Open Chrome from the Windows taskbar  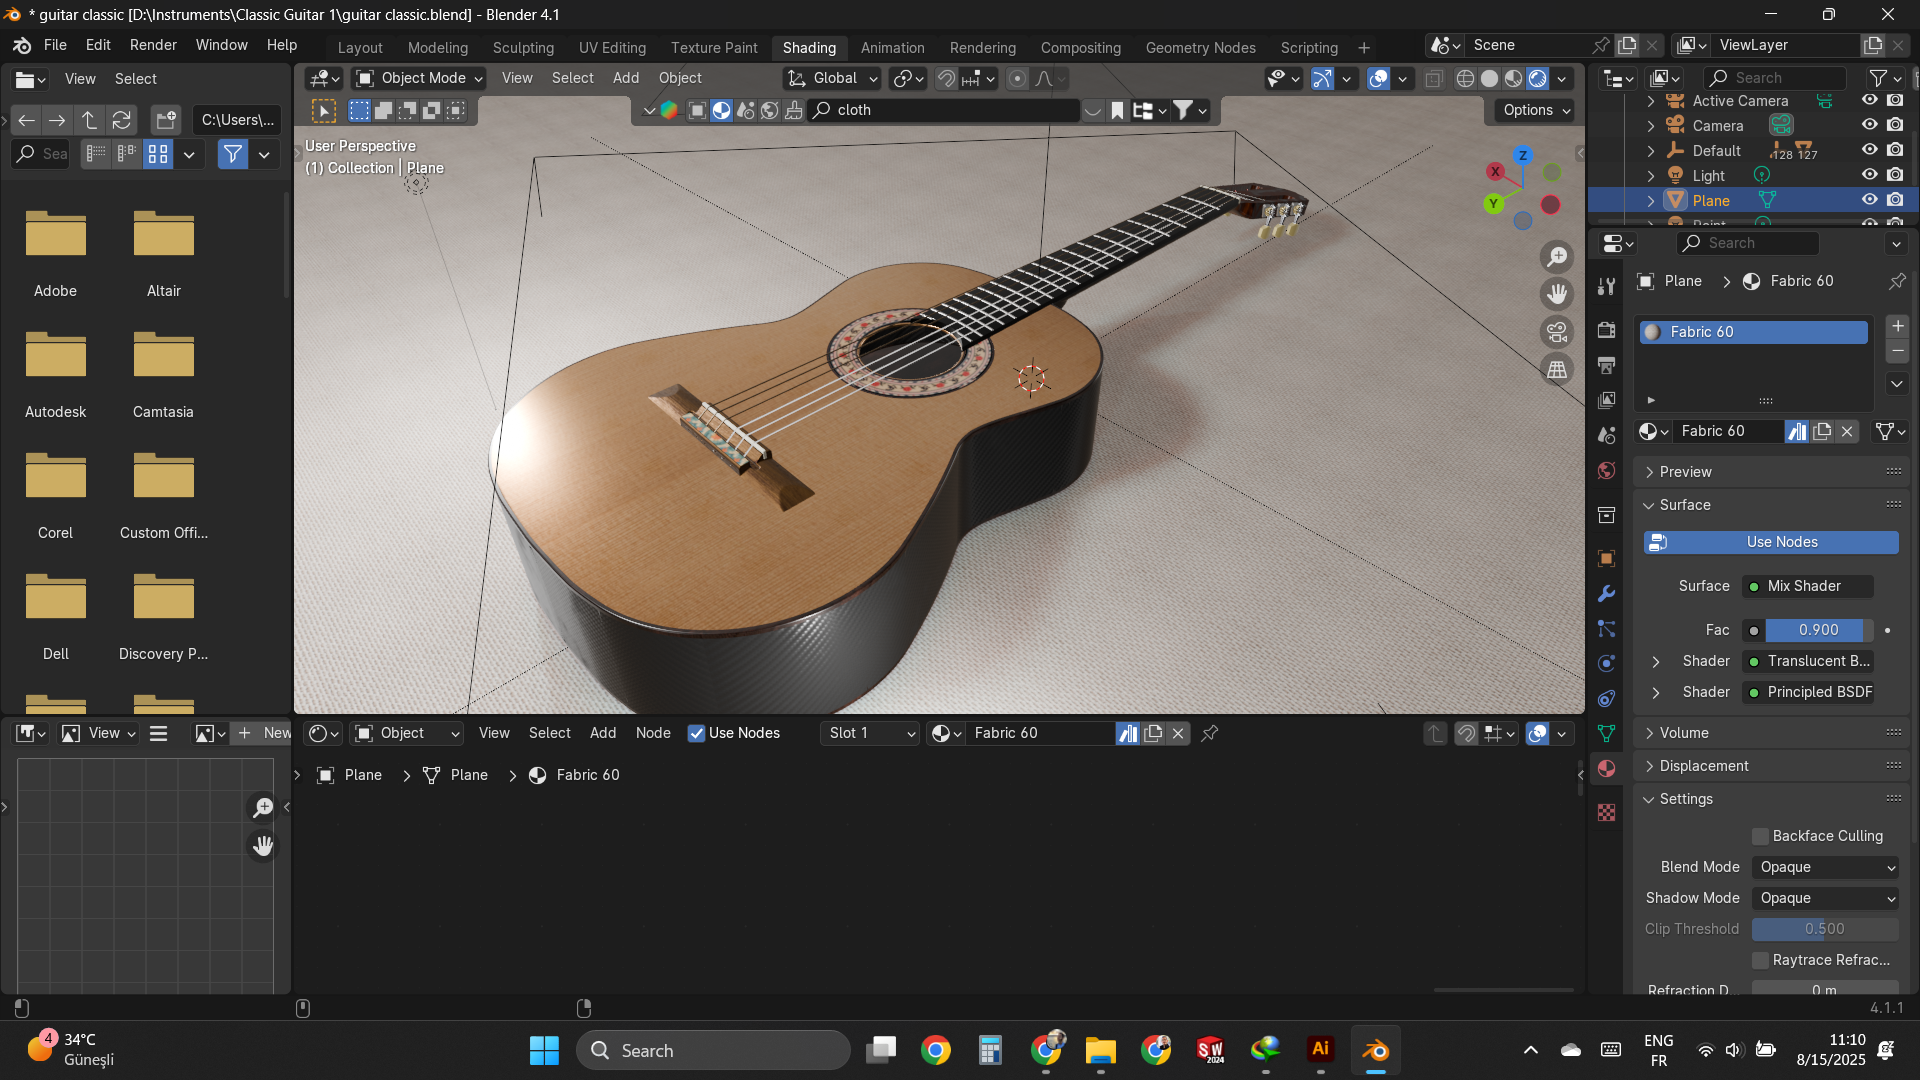[x=936, y=1050]
